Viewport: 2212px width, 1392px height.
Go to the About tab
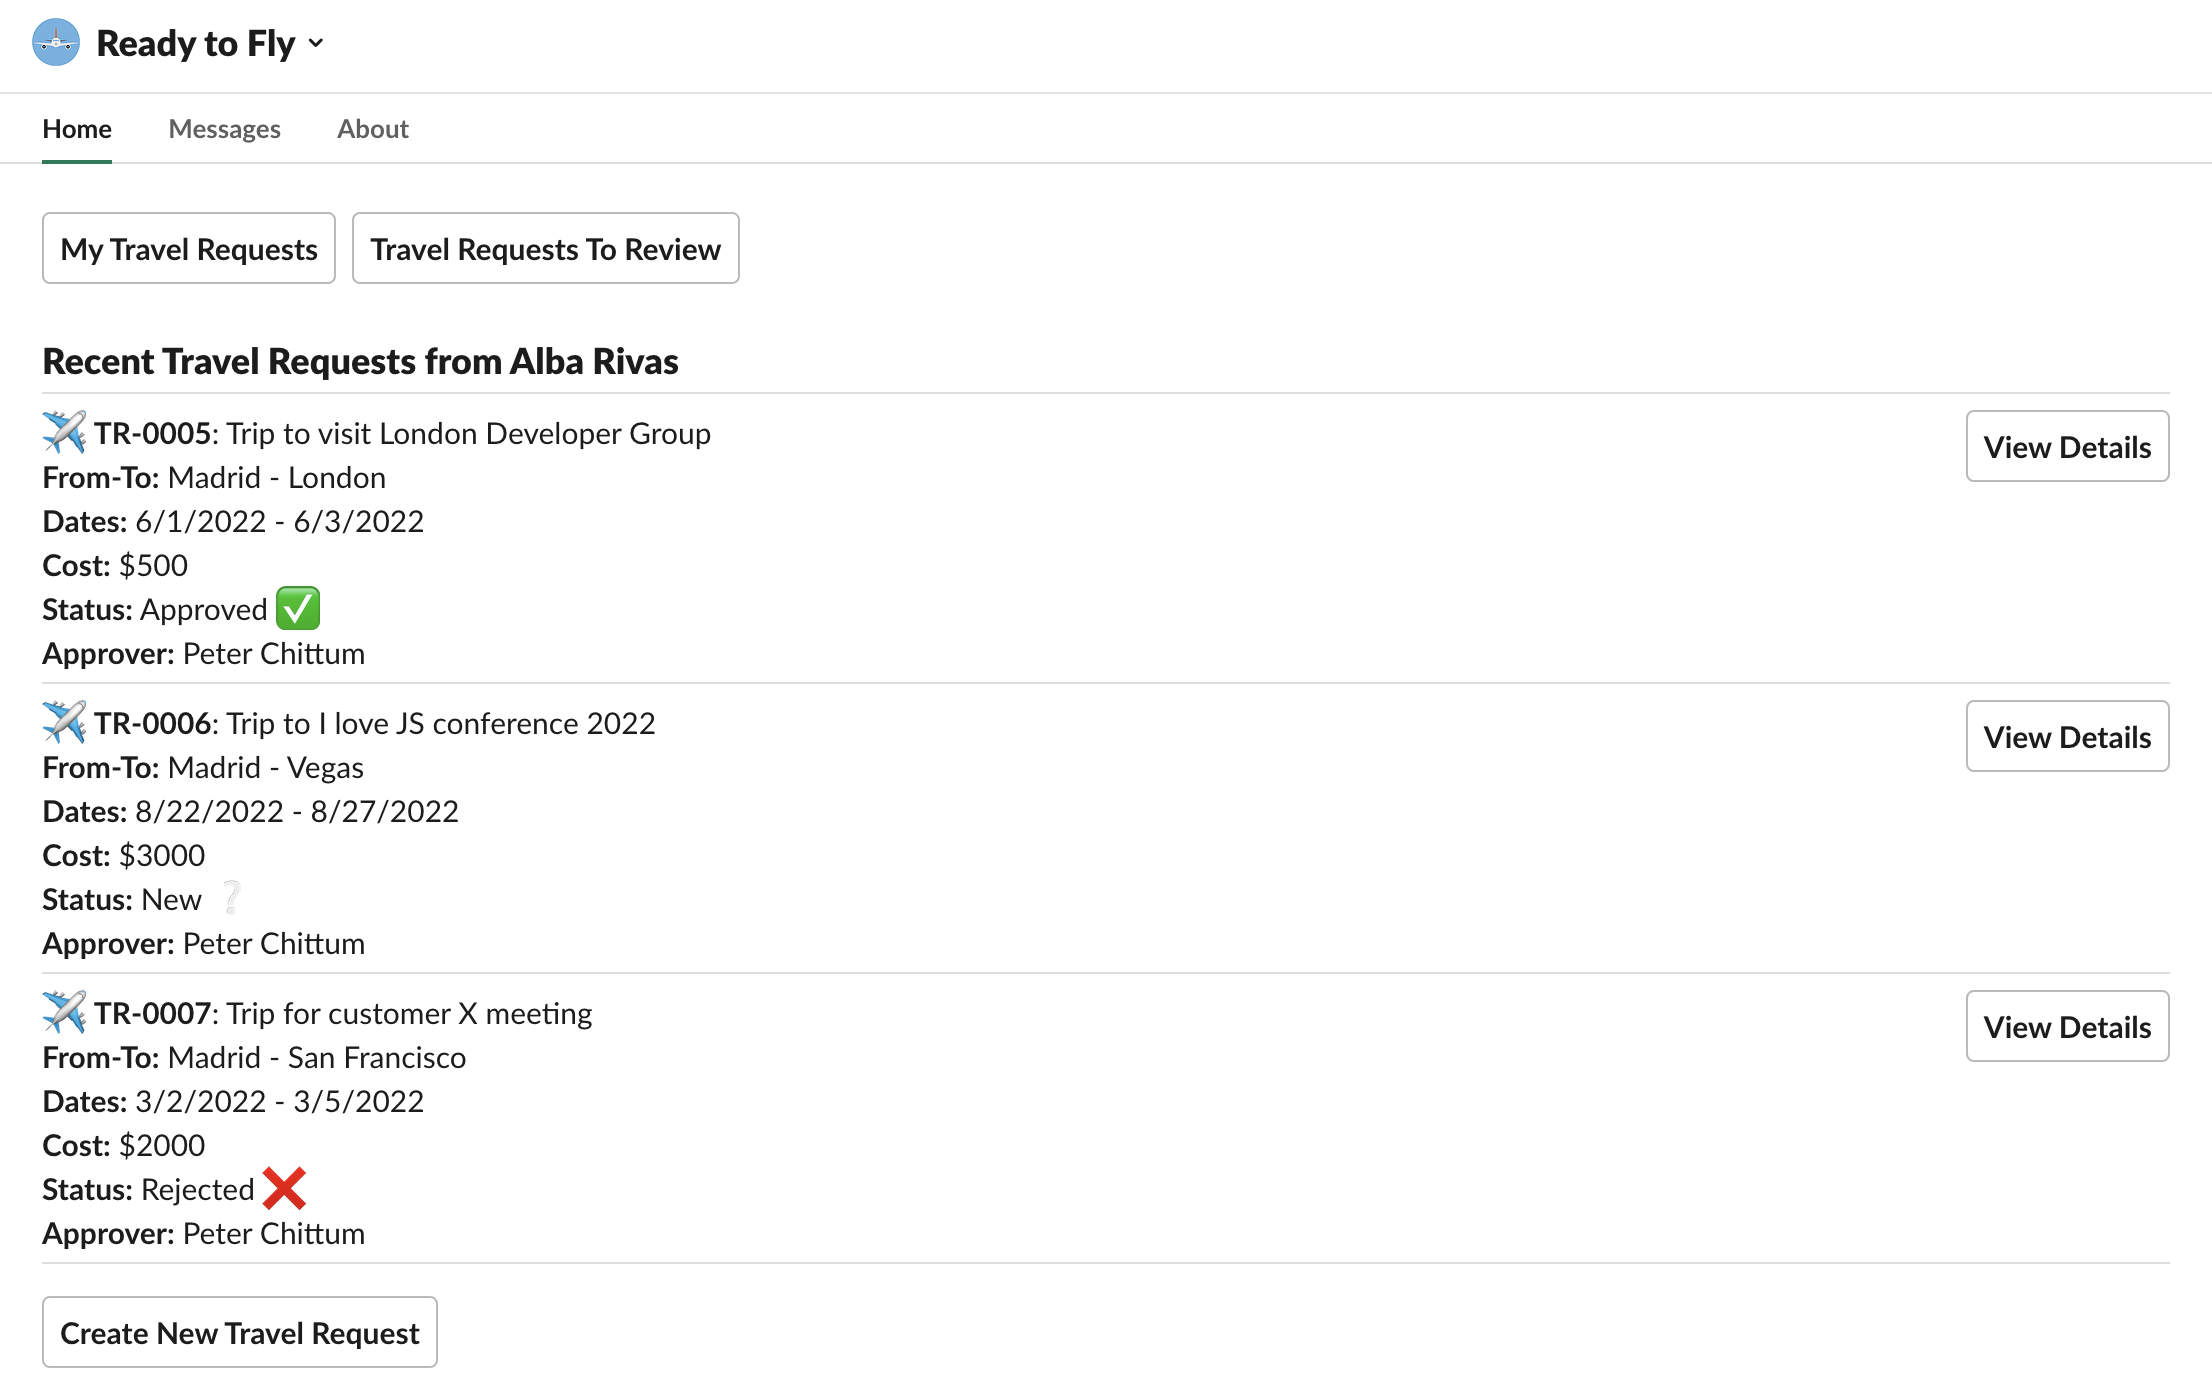(373, 129)
